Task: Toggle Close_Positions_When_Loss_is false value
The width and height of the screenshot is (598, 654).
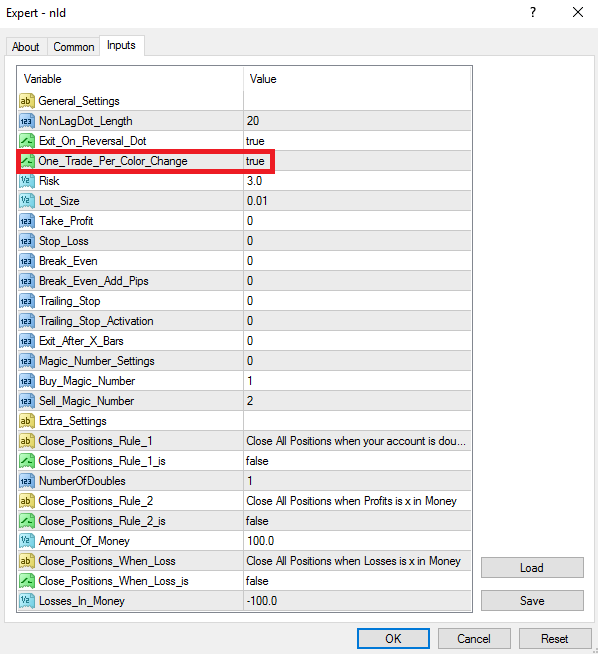Action: point(357,581)
